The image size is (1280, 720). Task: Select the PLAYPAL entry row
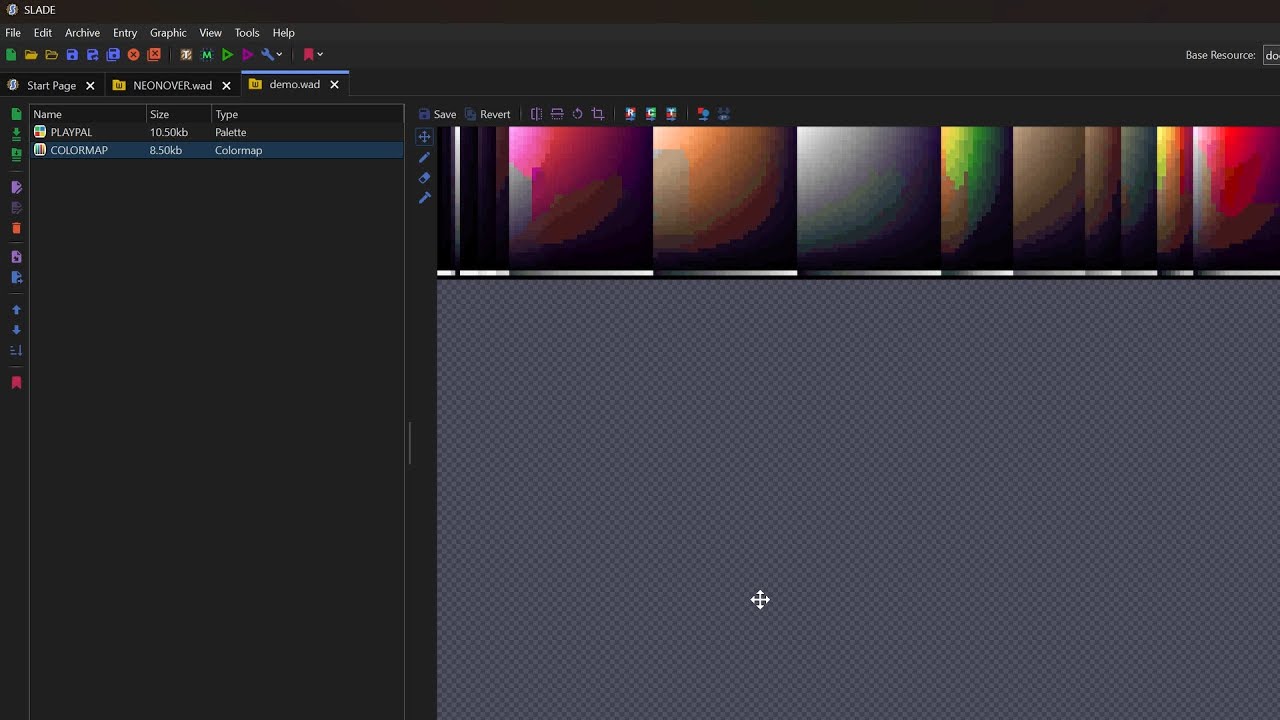[217, 132]
